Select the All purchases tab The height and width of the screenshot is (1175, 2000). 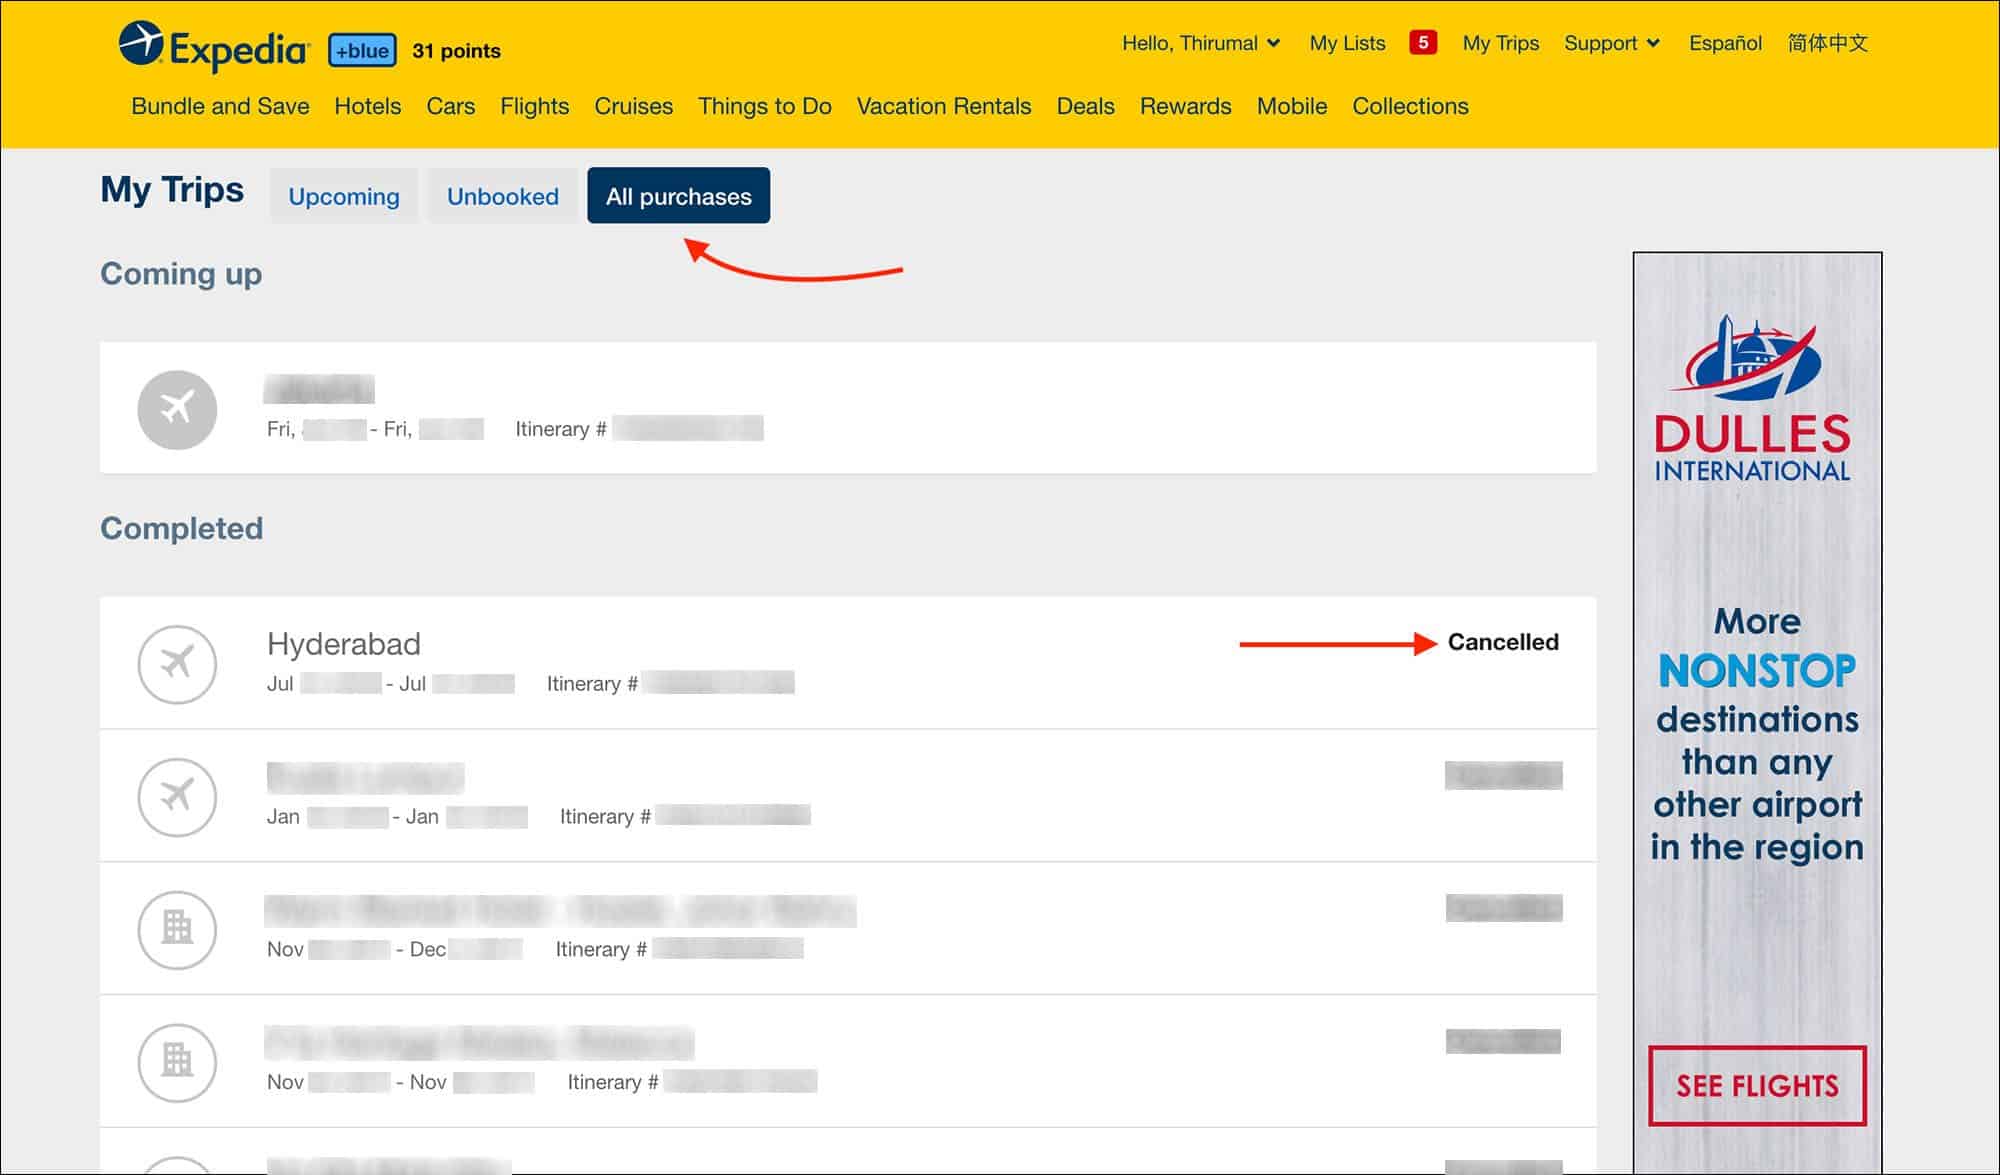(x=678, y=196)
